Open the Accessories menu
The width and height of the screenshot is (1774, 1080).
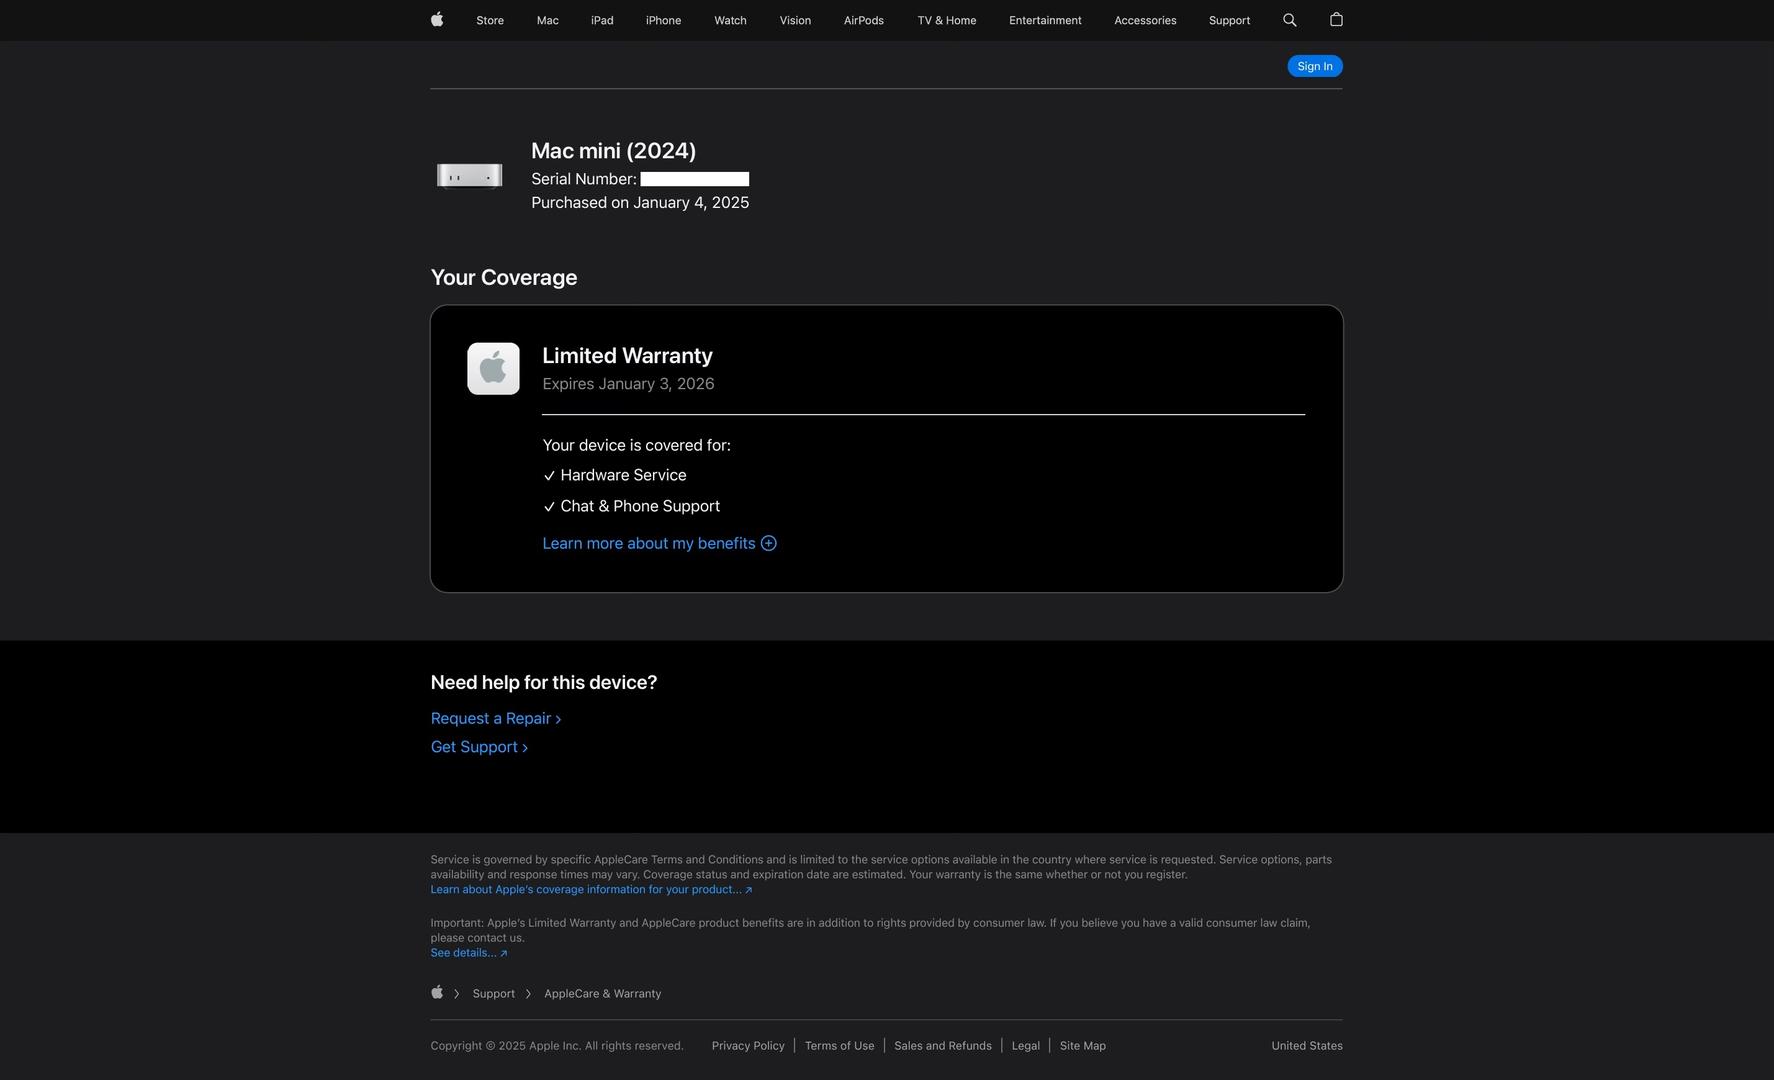click(1145, 20)
